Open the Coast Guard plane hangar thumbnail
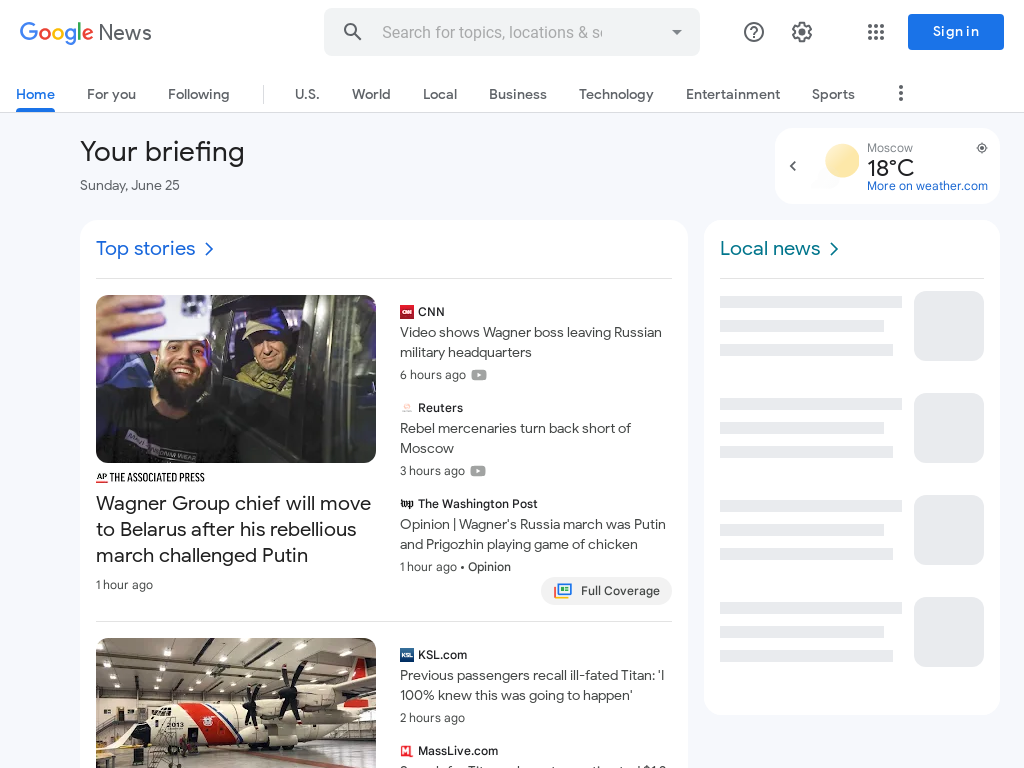 [x=236, y=703]
